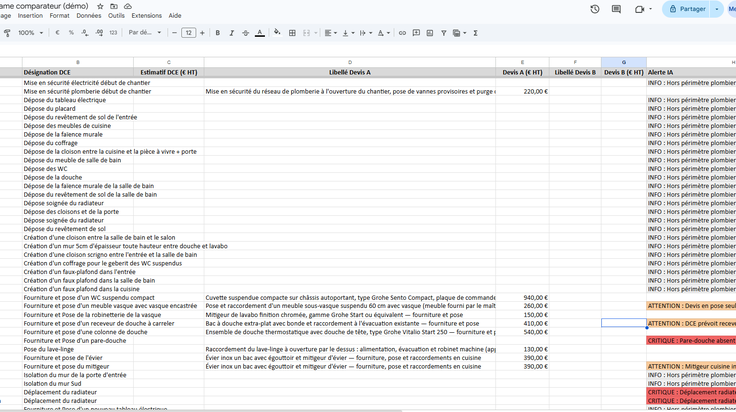
Task: Expand share options arrow beside Partager
Action: [x=717, y=9]
